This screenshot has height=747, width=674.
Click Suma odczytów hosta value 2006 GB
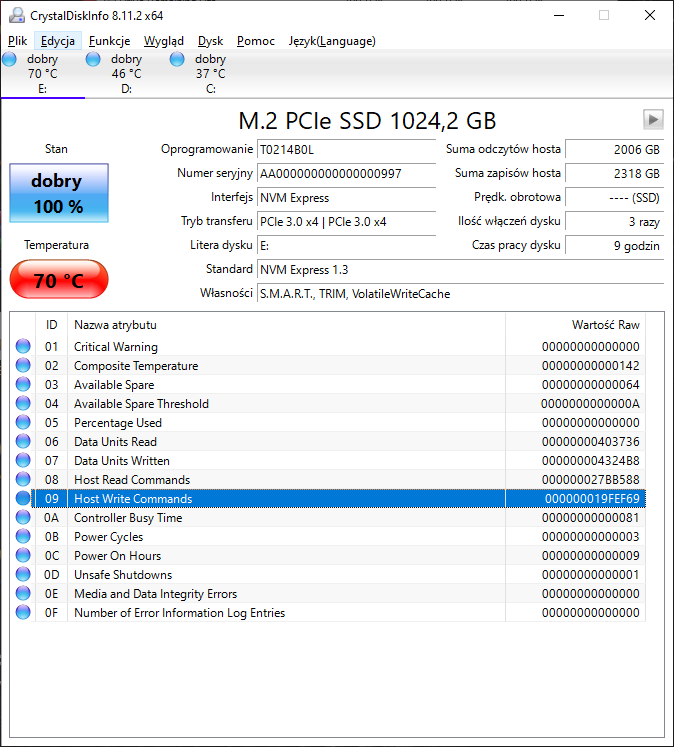[614, 150]
